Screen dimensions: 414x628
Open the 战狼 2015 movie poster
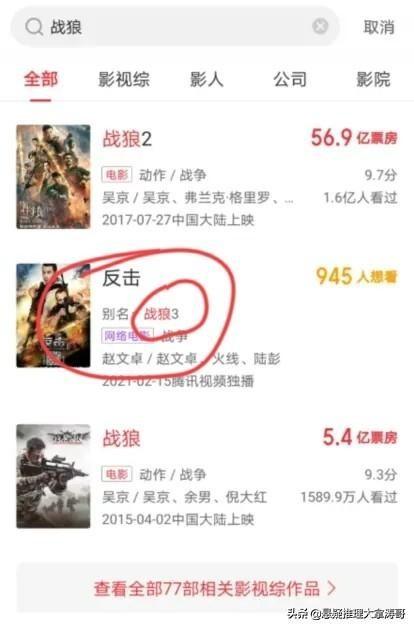[53, 476]
